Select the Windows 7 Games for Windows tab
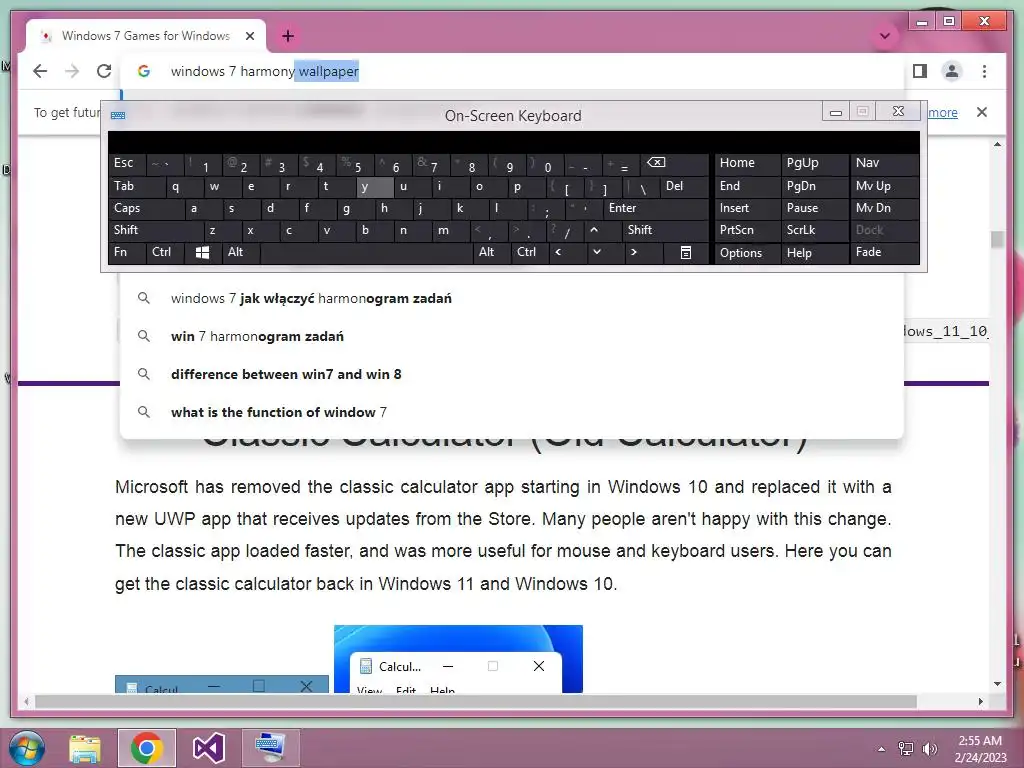The width and height of the screenshot is (1024, 768). (146, 36)
